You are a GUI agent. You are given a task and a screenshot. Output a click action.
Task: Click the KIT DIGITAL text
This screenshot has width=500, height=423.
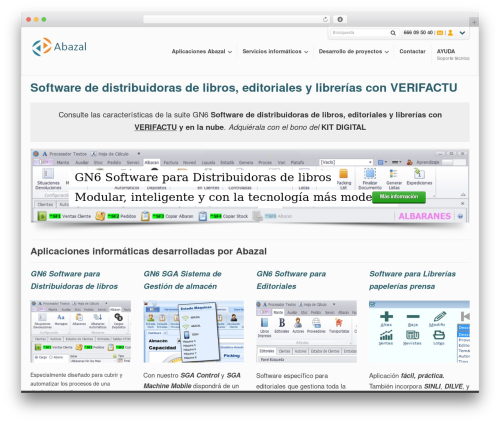[x=343, y=127]
